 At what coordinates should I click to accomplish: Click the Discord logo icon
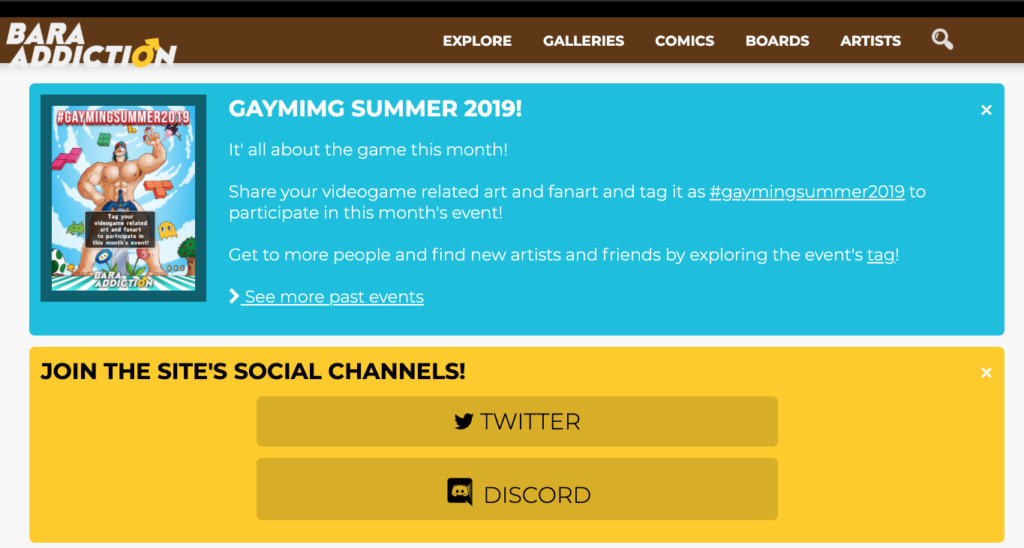(x=460, y=492)
